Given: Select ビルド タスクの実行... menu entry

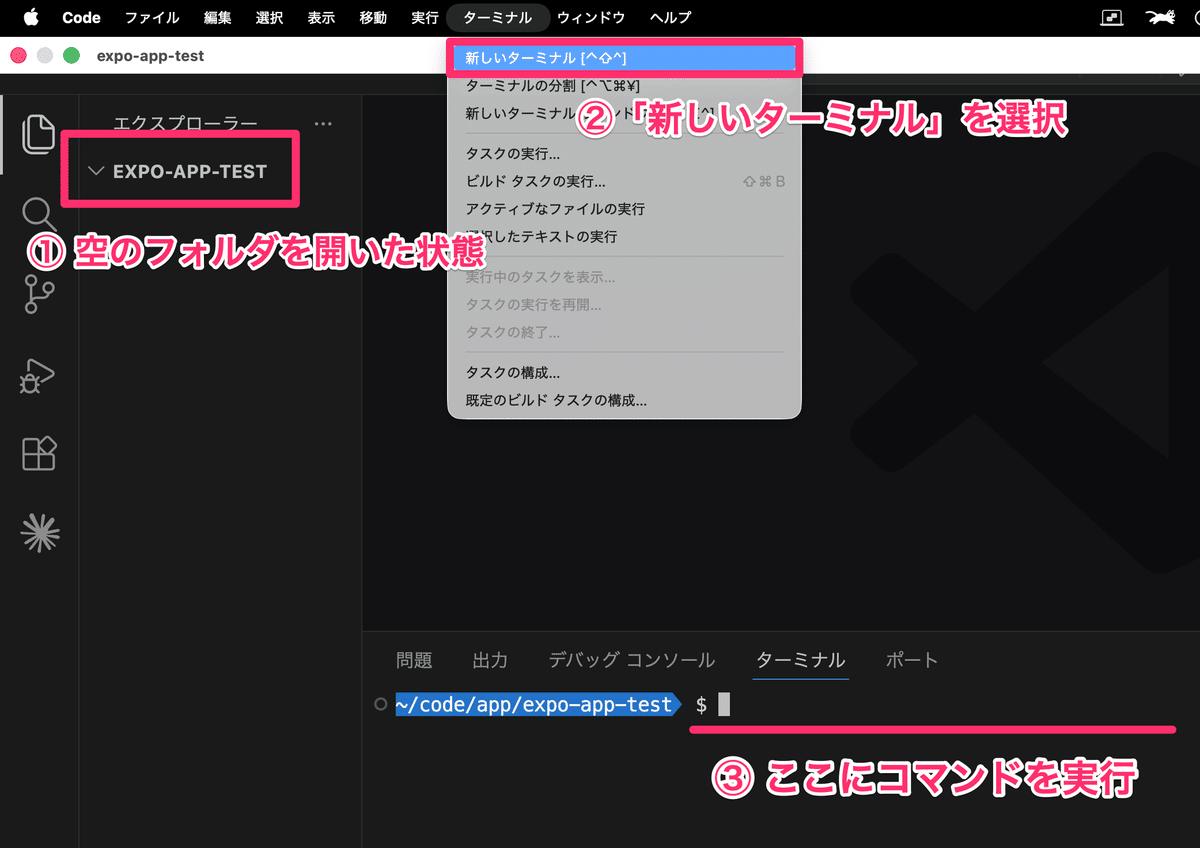Looking at the screenshot, I should click(624, 182).
